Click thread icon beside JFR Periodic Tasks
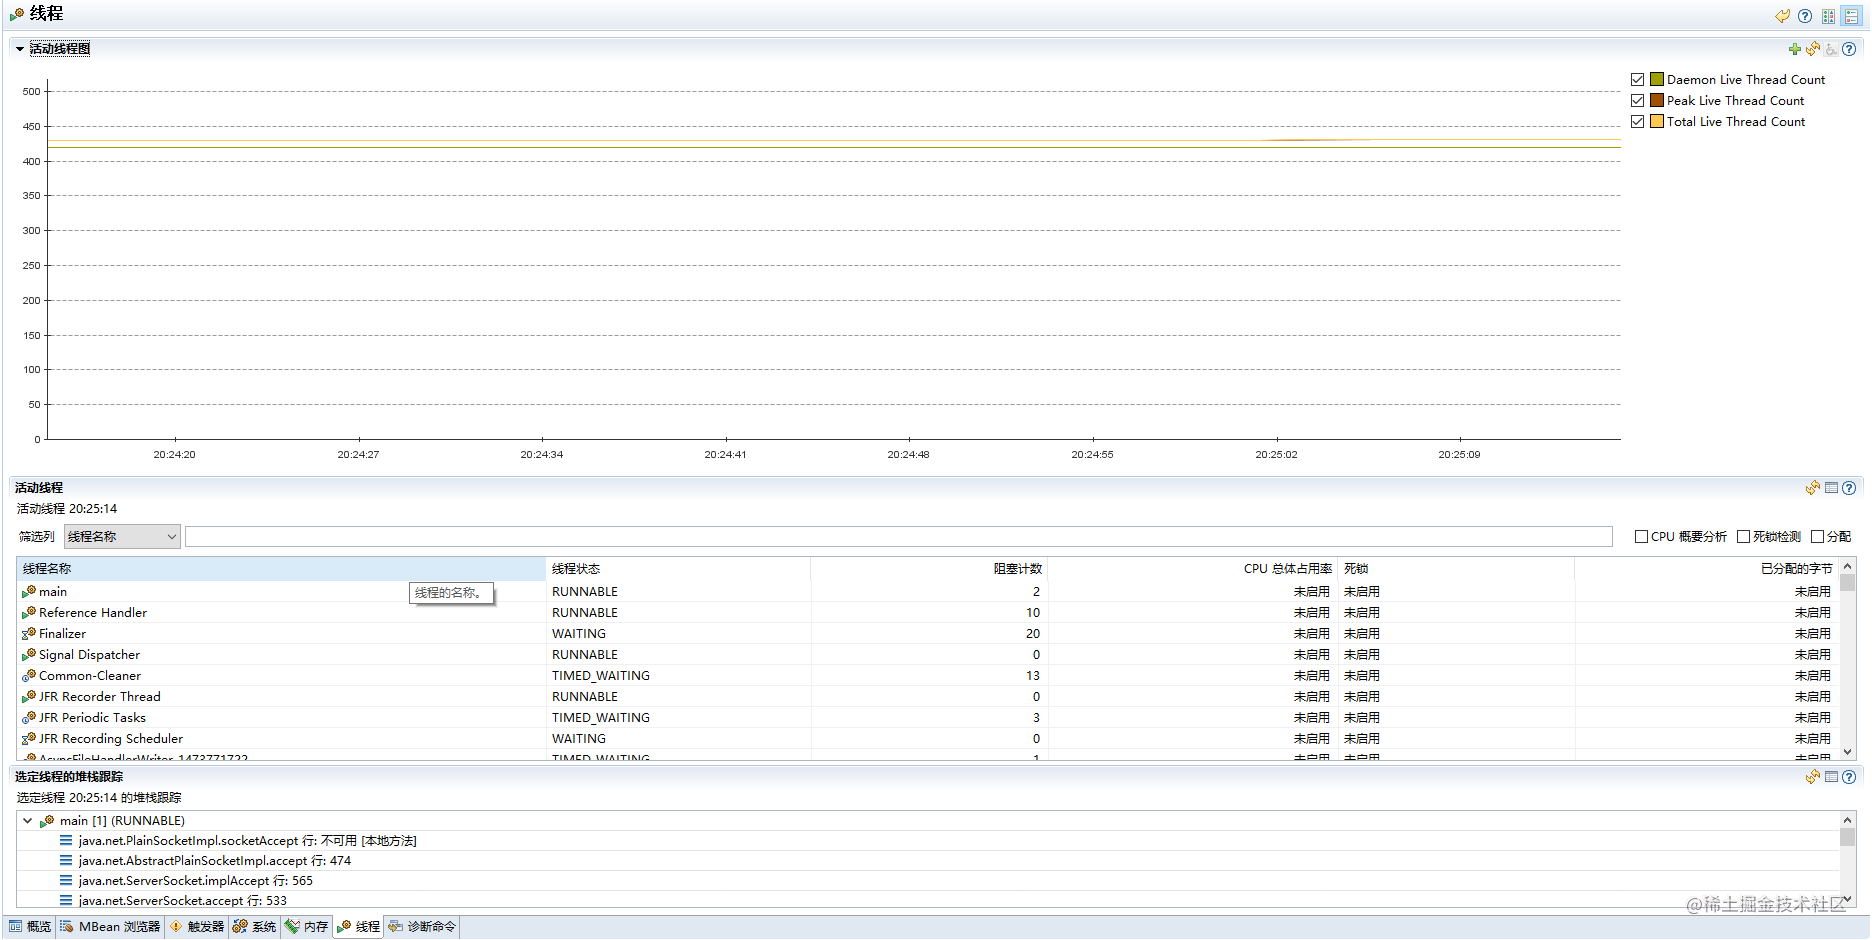1872x940 pixels. [29, 718]
